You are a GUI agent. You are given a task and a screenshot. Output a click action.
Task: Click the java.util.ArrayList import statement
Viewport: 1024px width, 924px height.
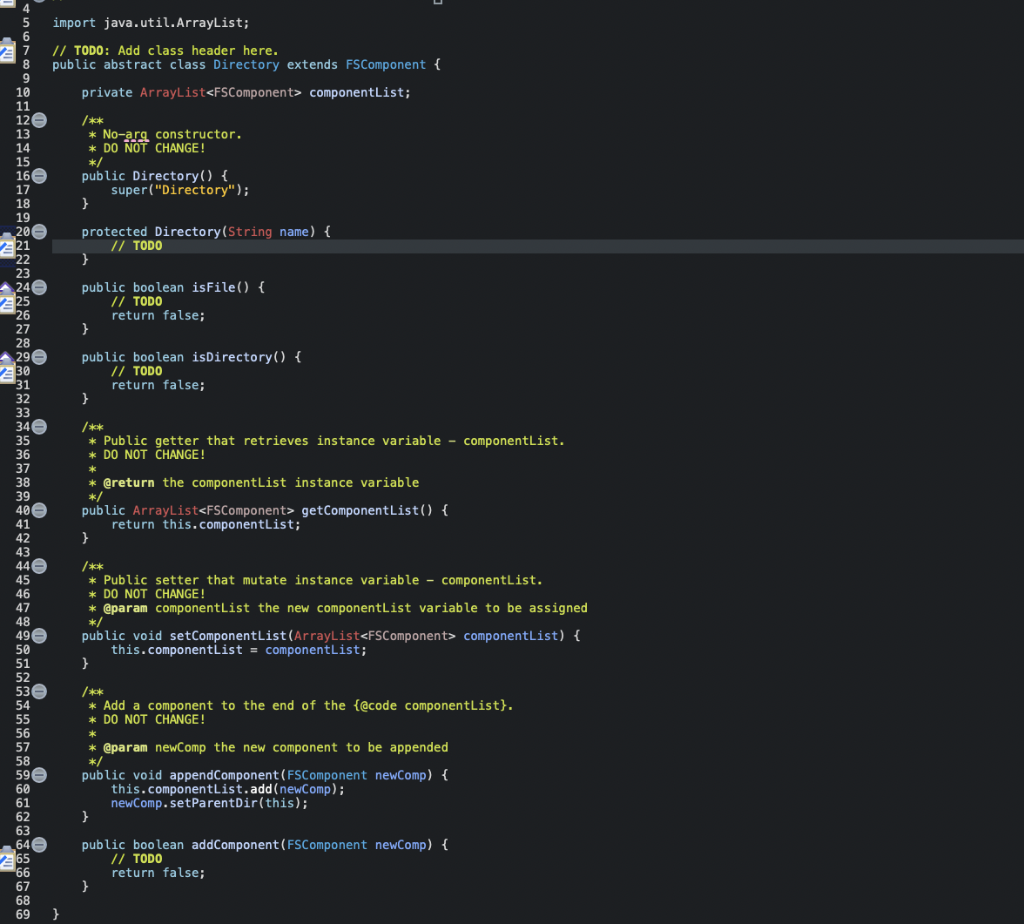point(150,22)
